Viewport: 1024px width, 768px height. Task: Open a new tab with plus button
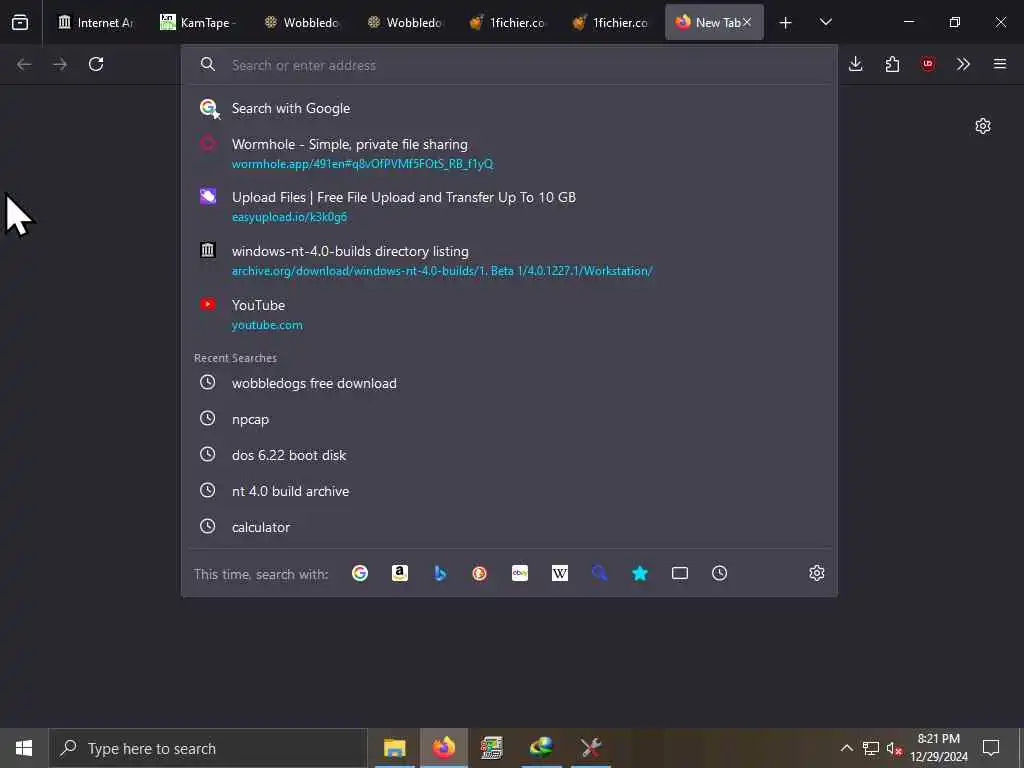[x=786, y=23]
